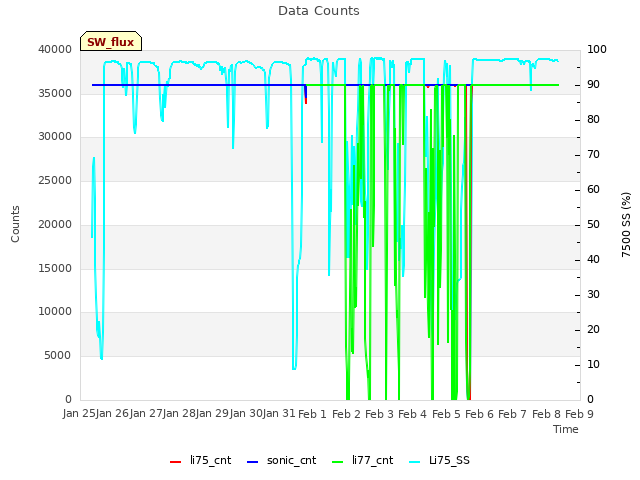Click the Feb 8 date tick
640x480 pixels.
pyautogui.click(x=546, y=414)
